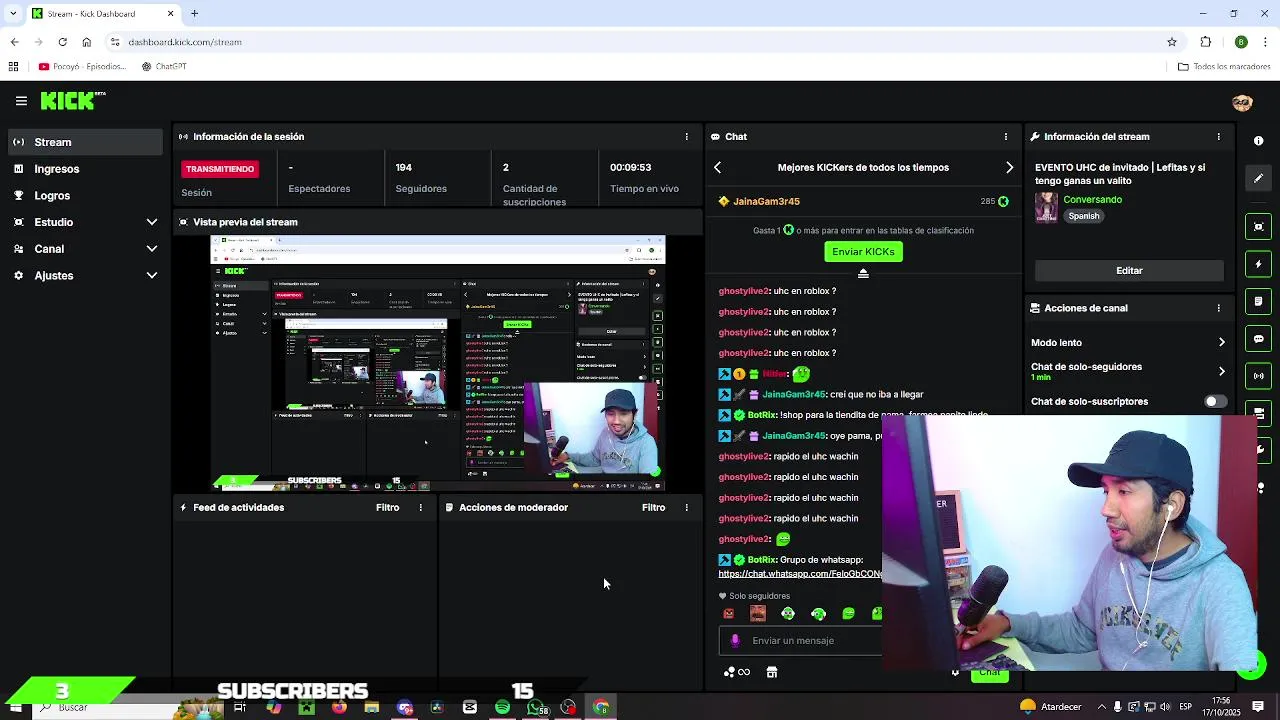Open the Filtro in Feed de actividades
Screen dimensions: 1280x720
click(x=387, y=508)
